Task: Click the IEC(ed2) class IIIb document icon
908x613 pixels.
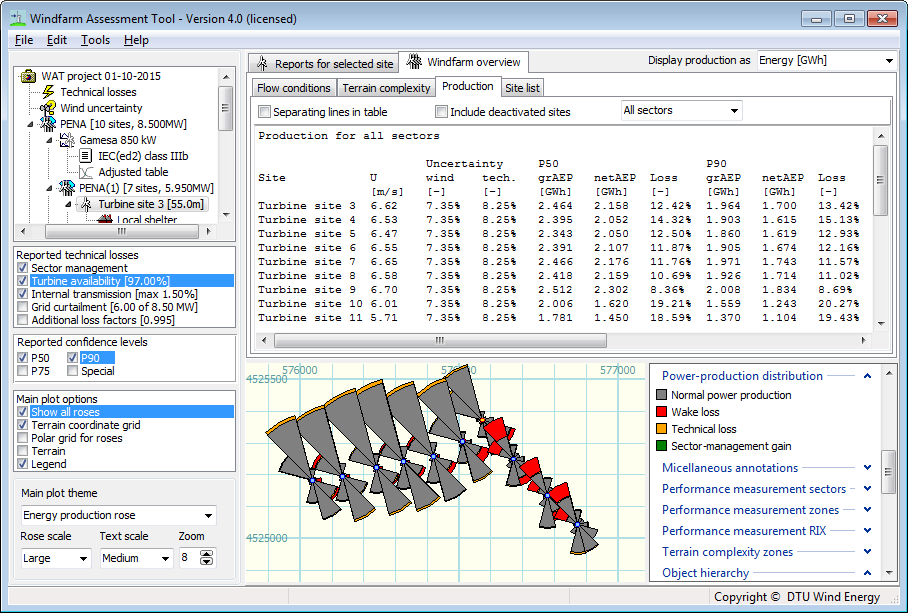Action: coord(86,156)
